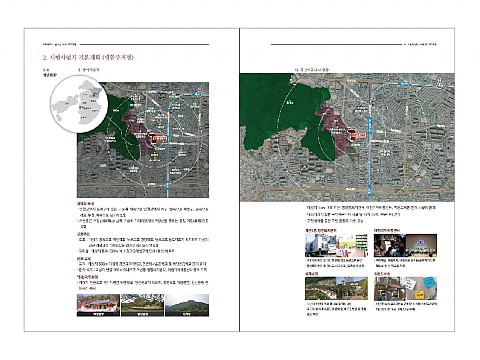This screenshot has height=360, width=480.
Task: Click the right page header text
Action: (420, 44)
